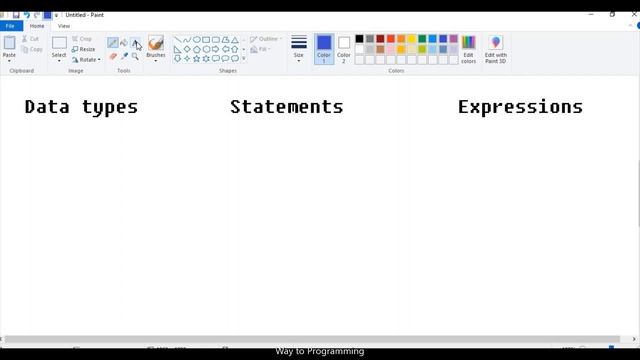Choose the Right arrow shape

pyautogui.click(x=216, y=49)
